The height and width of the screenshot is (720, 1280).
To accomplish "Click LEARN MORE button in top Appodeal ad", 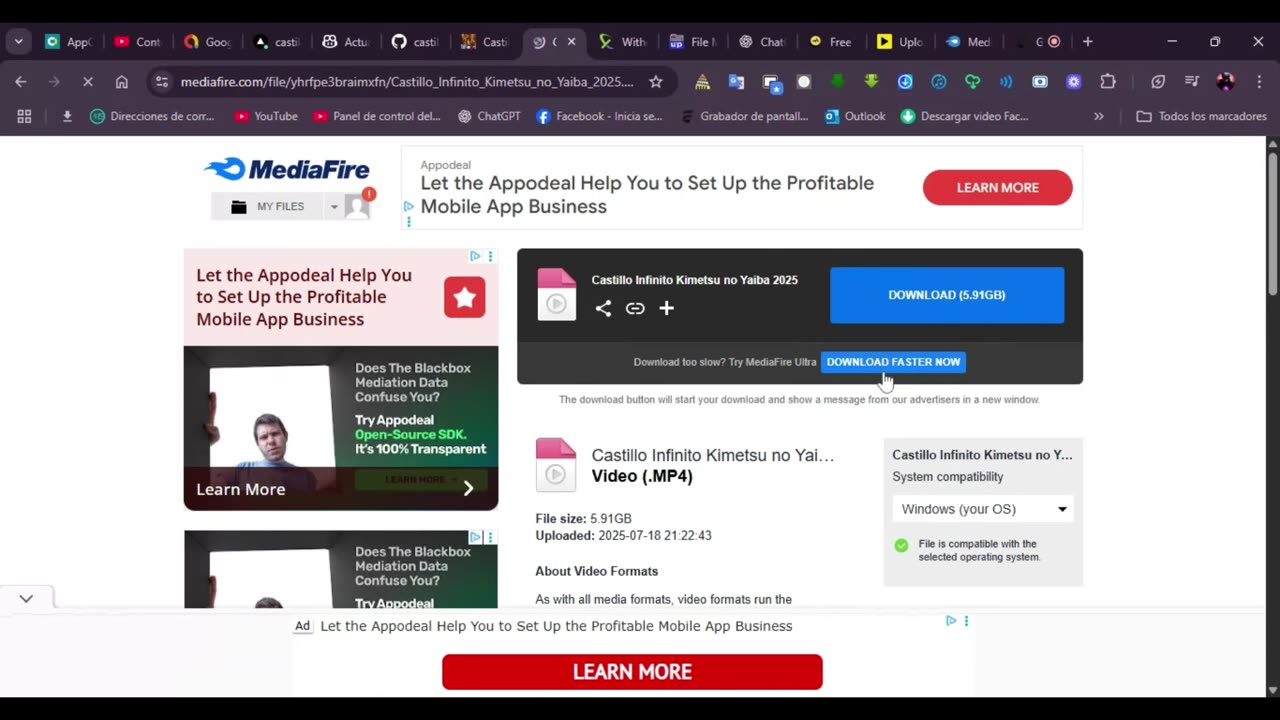I will pos(997,187).
